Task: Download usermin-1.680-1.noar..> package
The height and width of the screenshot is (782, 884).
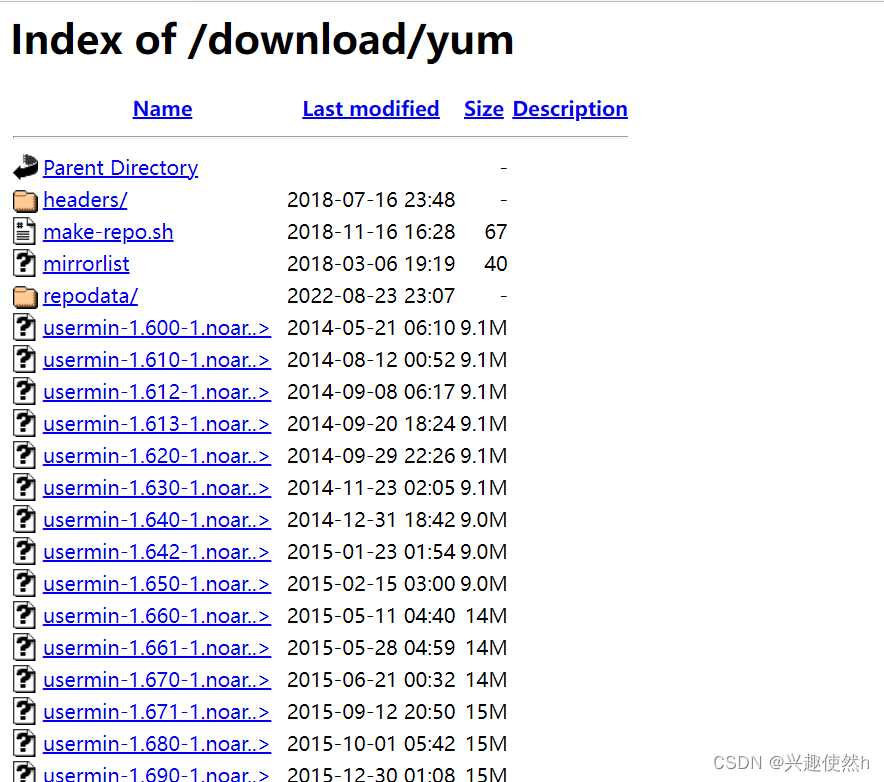Action: click(x=157, y=744)
